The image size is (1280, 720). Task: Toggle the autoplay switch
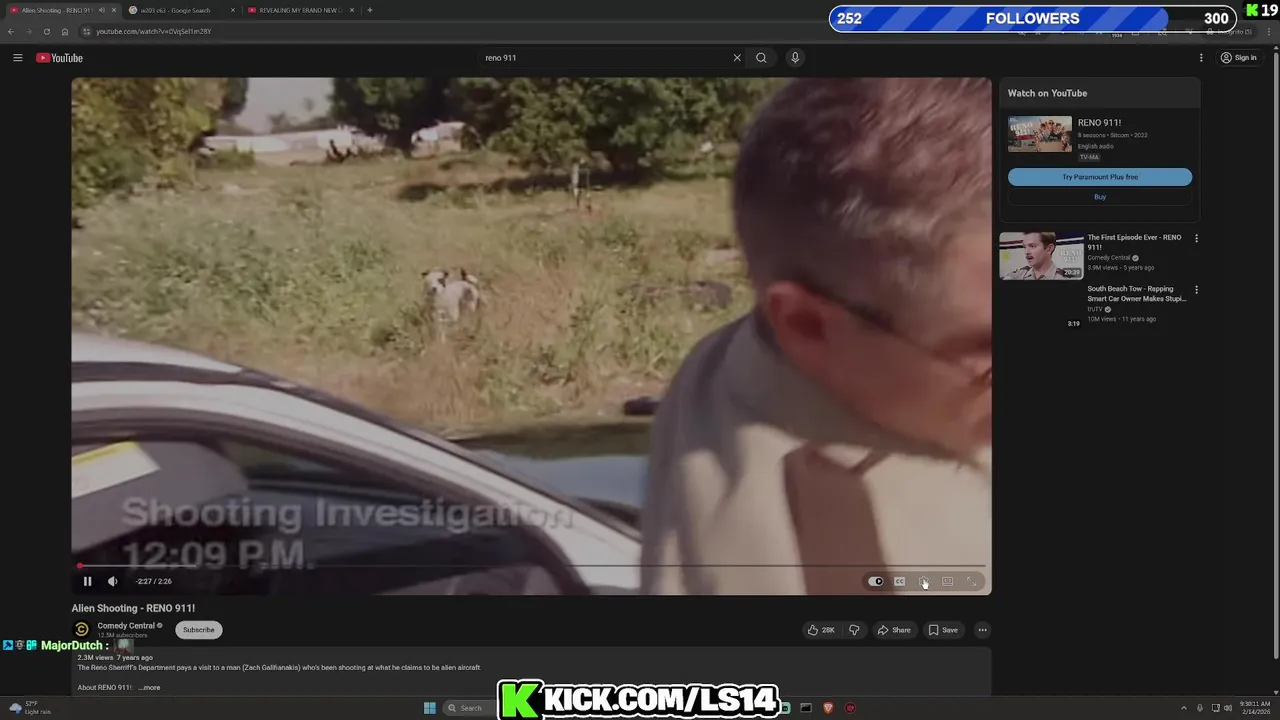876,581
